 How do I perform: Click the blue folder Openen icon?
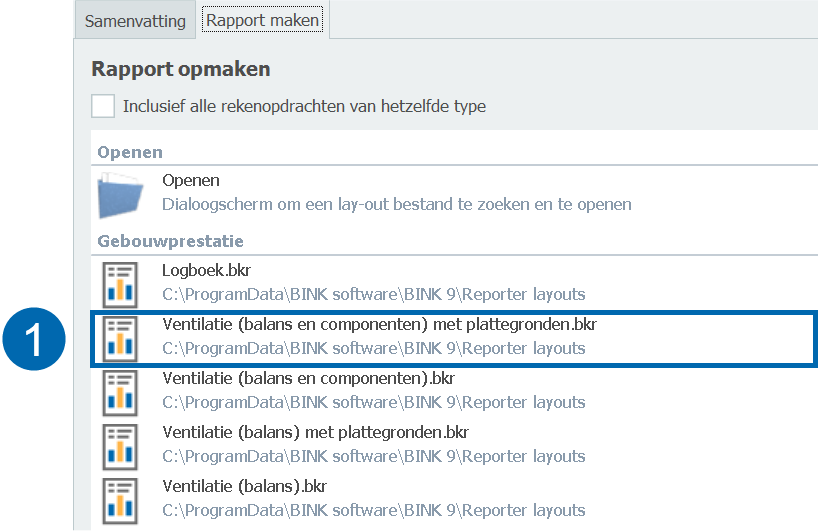(121, 193)
